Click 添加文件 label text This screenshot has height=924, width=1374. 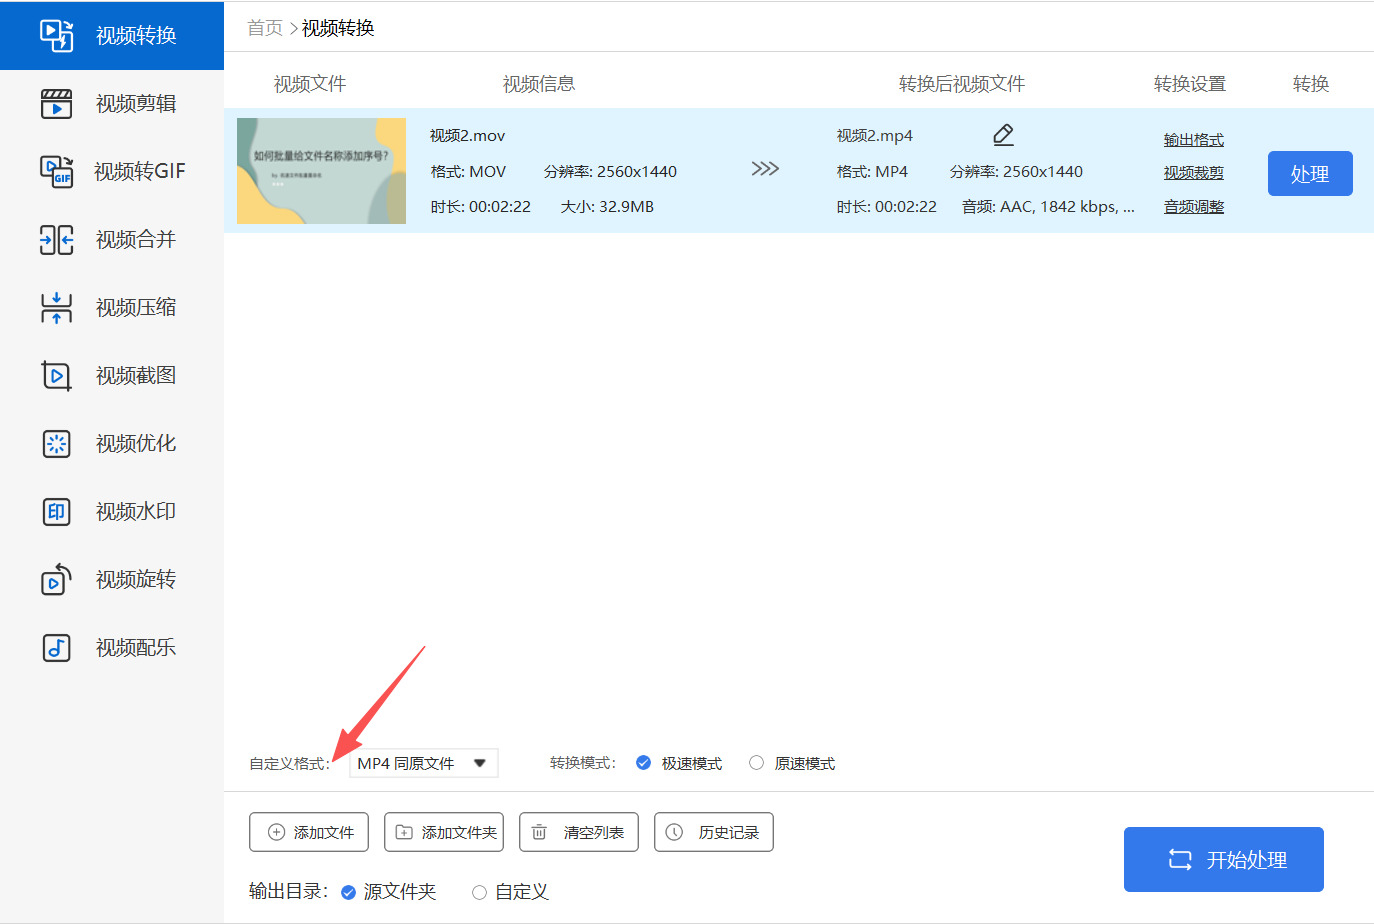pyautogui.click(x=324, y=832)
